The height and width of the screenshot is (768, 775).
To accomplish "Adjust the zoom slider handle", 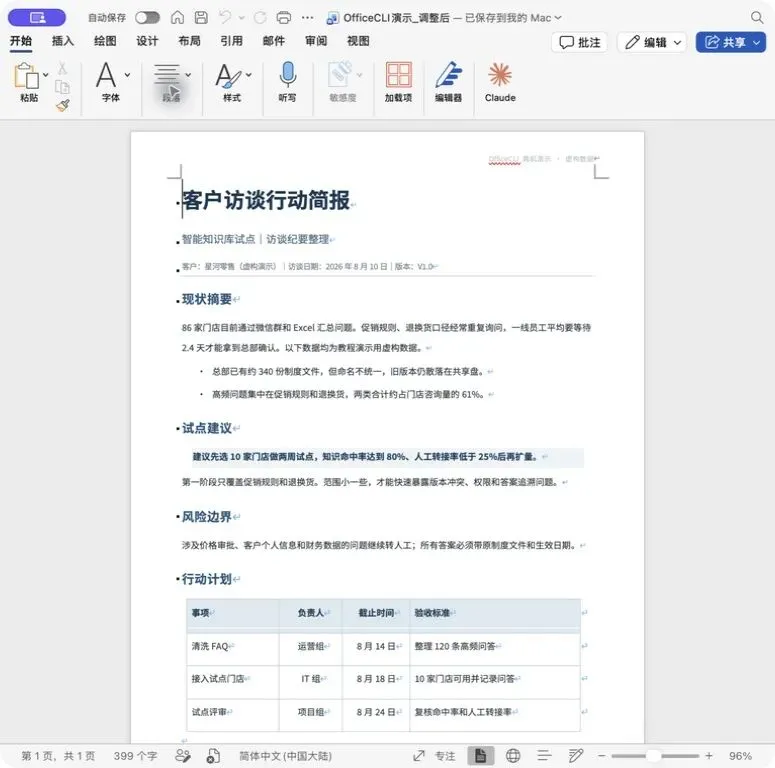I will 653,756.
